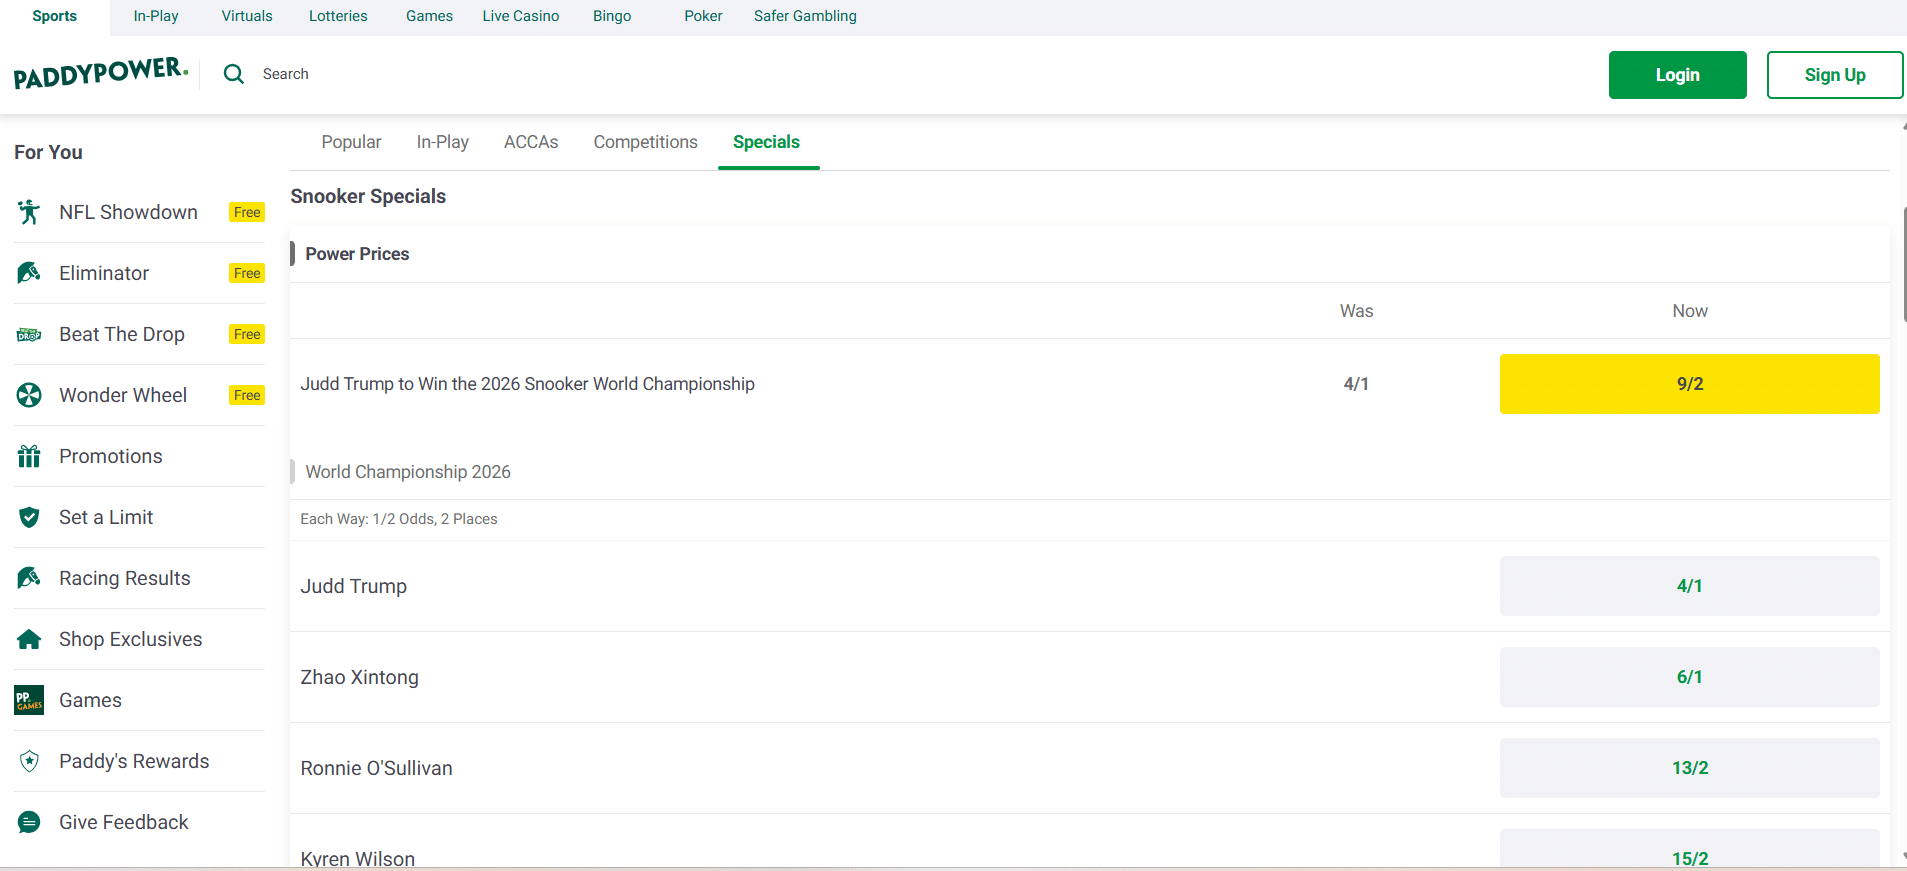This screenshot has width=1907, height=871.
Task: Switch to the Popular tab
Action: (x=351, y=142)
